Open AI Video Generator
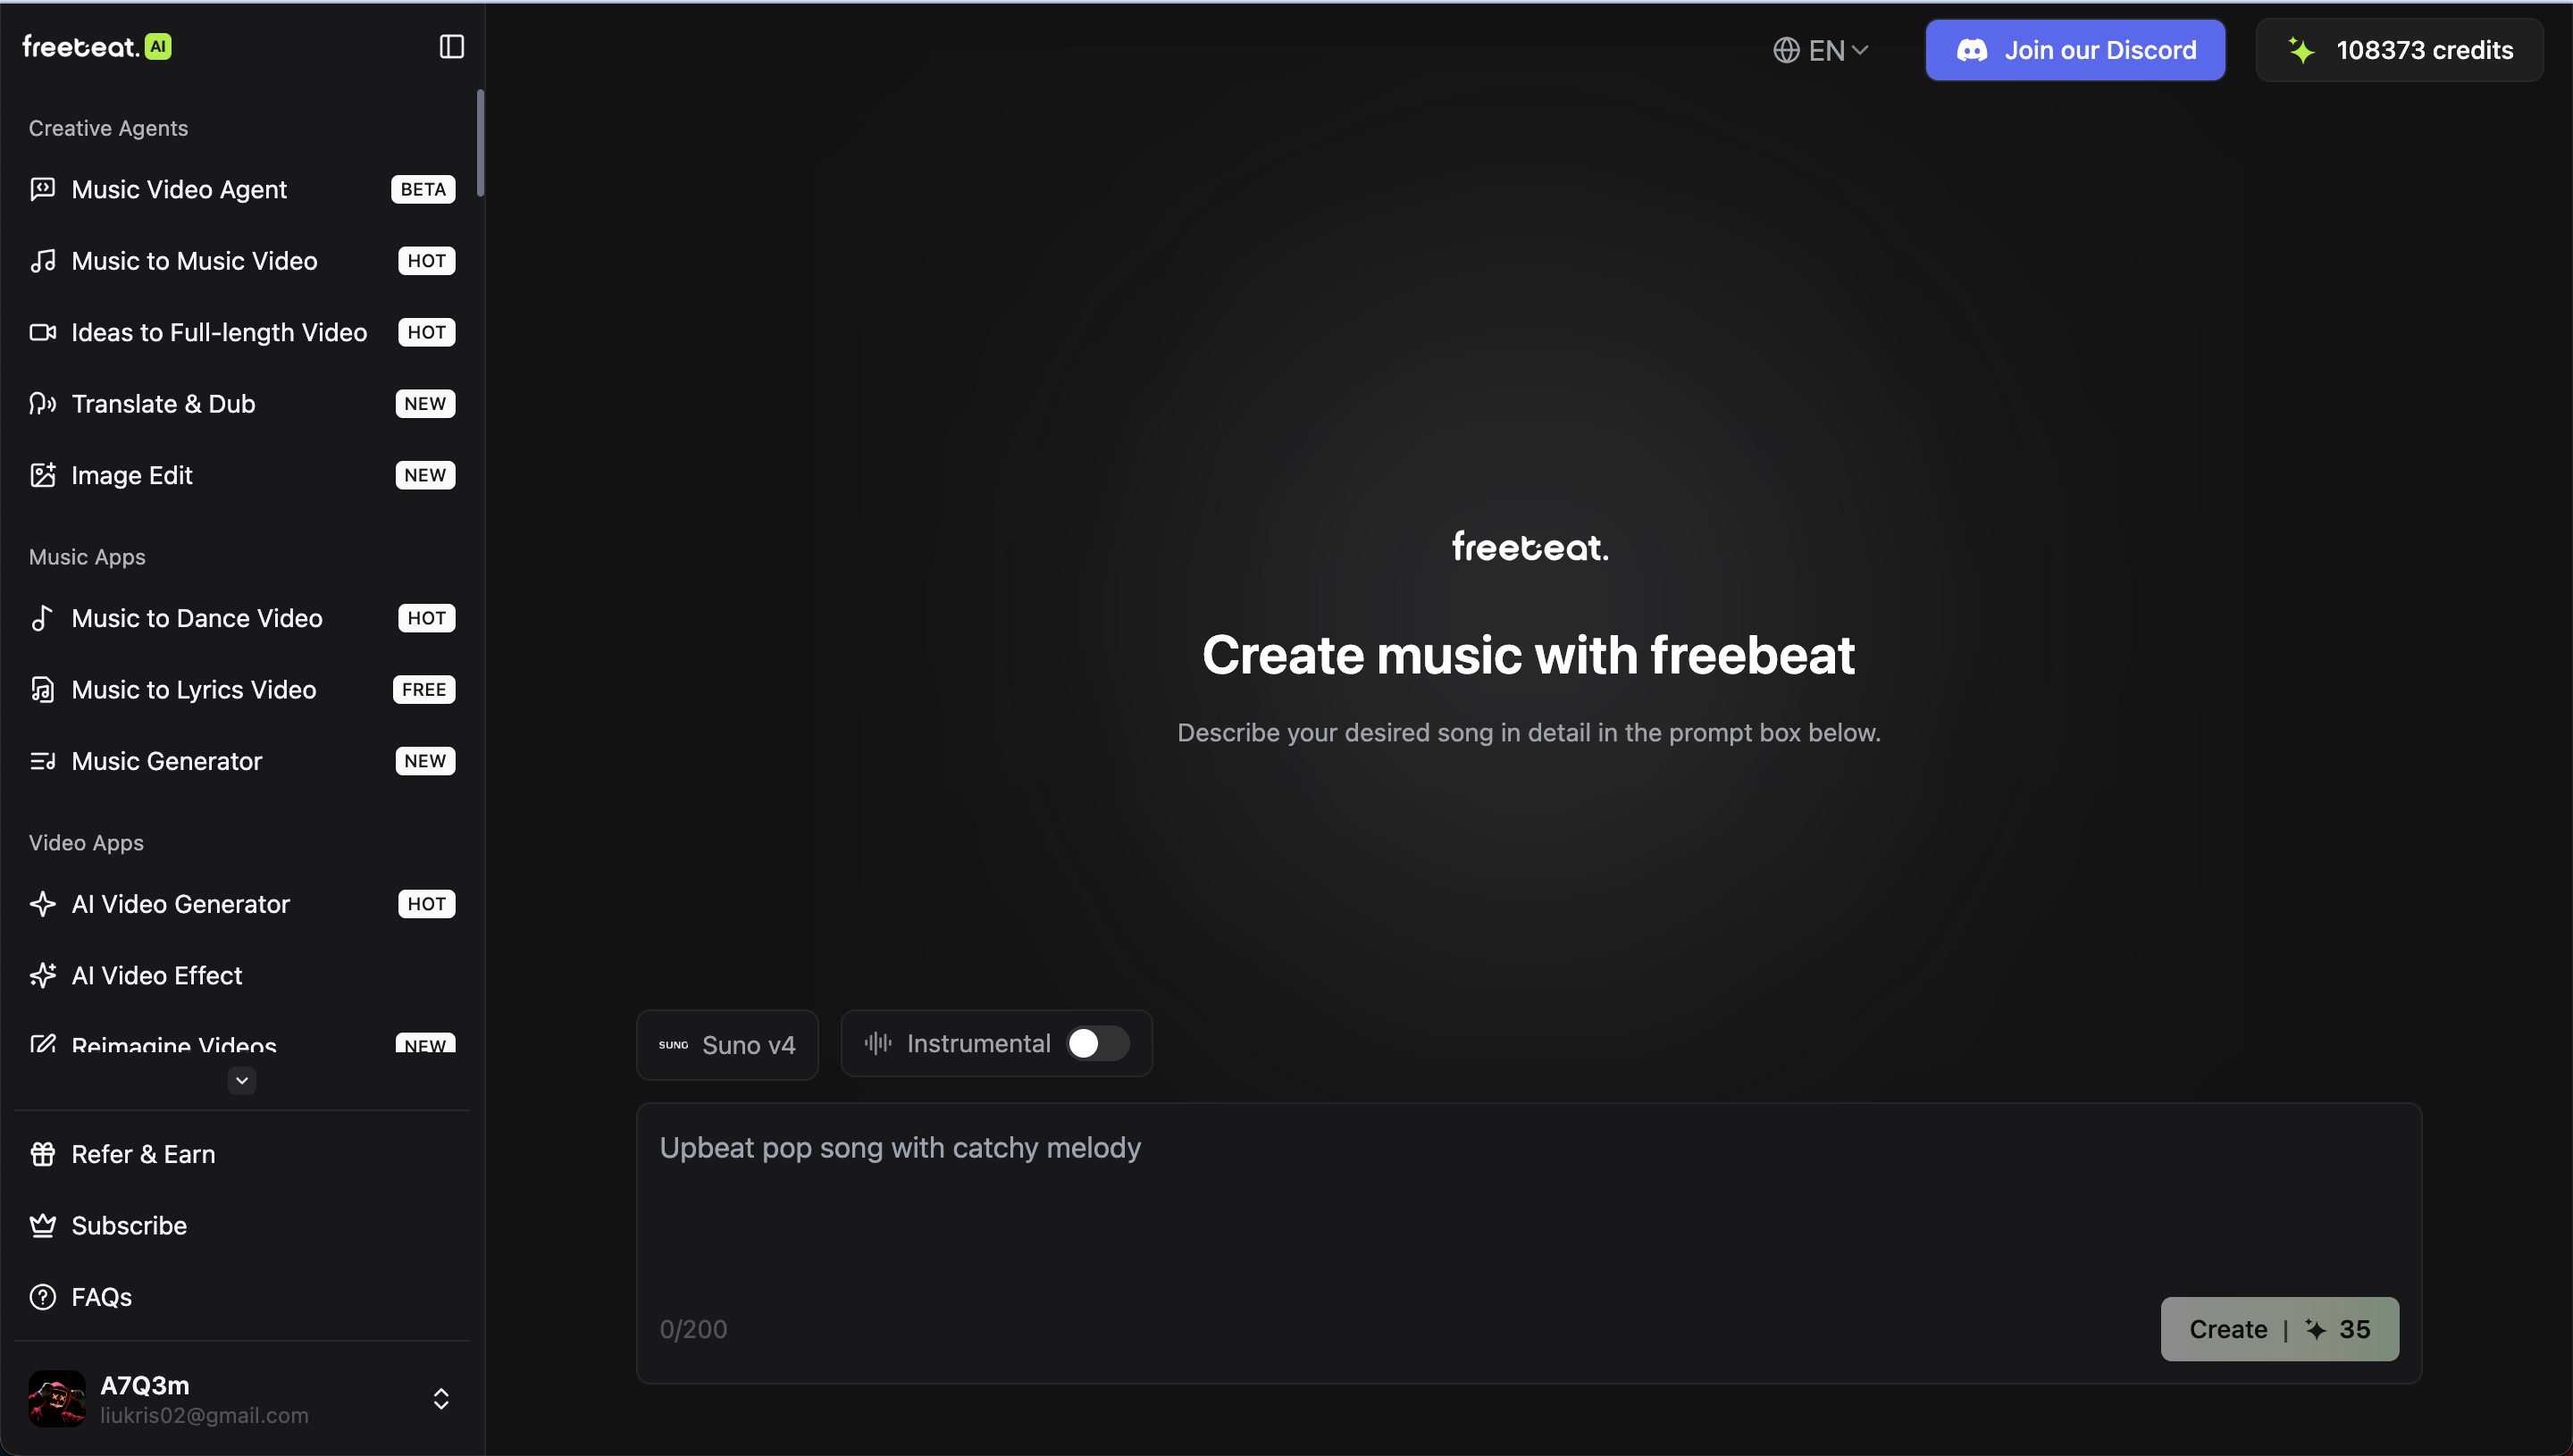Image resolution: width=2573 pixels, height=1456 pixels. 242,904
